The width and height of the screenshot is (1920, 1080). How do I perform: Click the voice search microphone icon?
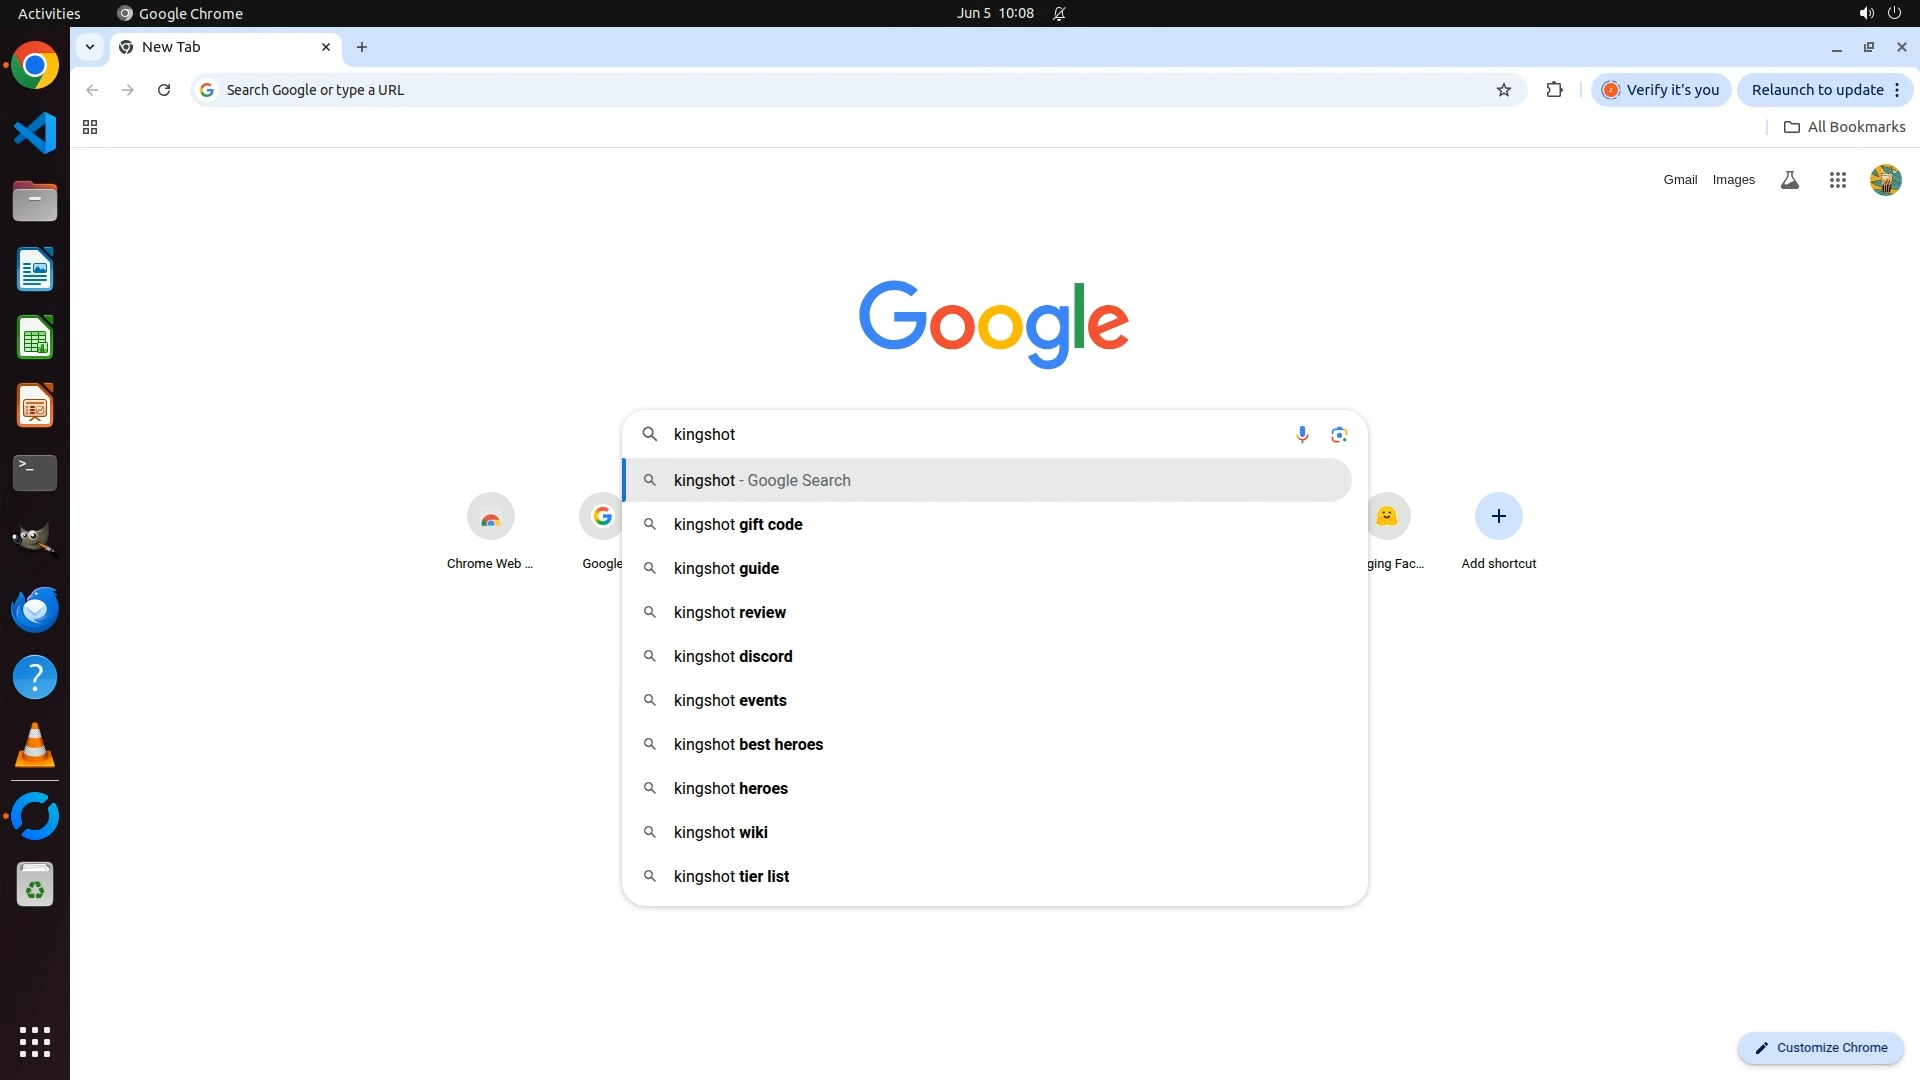point(1302,434)
